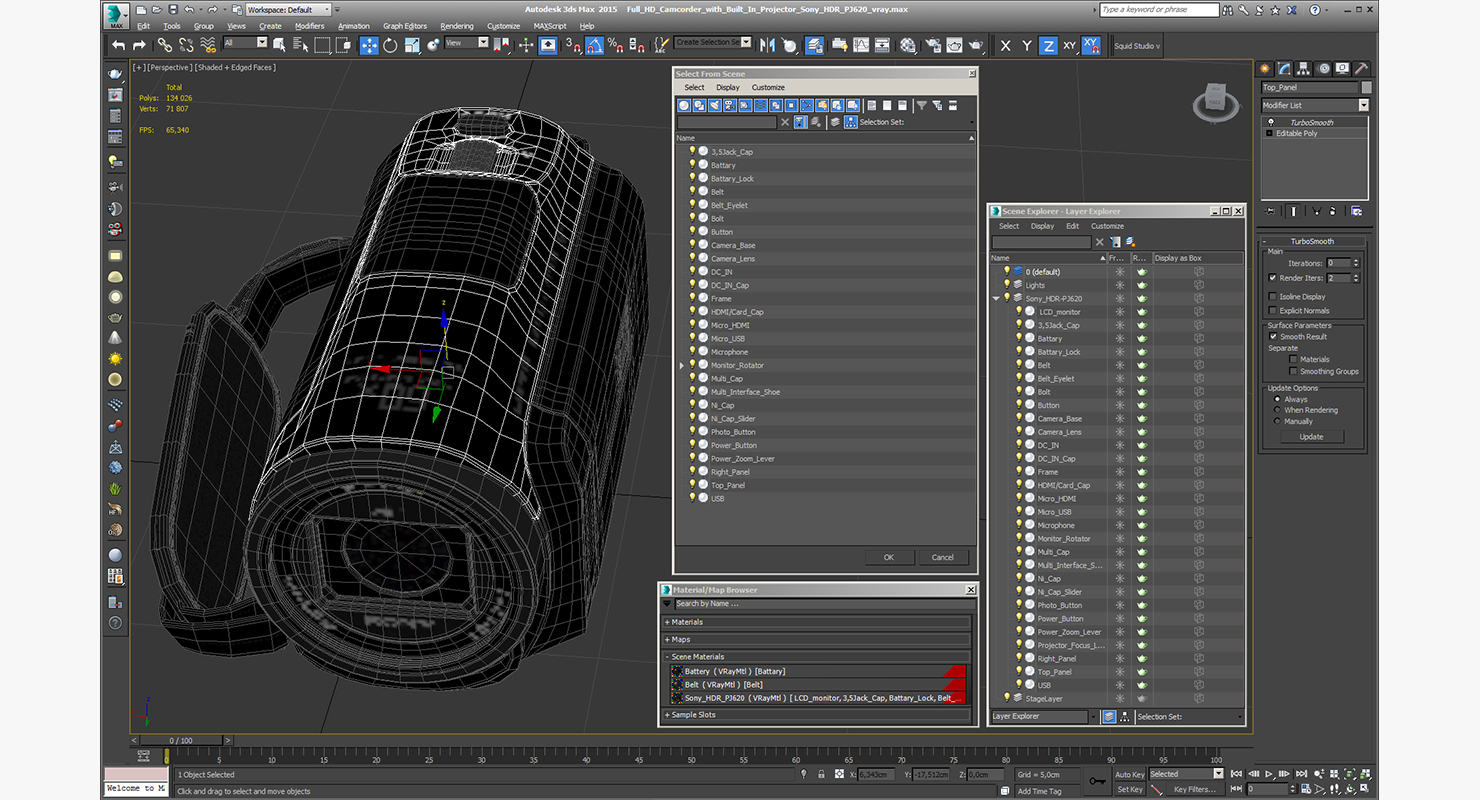1480x800 pixels.
Task: Click the Auto Key button
Action: coord(1129,774)
